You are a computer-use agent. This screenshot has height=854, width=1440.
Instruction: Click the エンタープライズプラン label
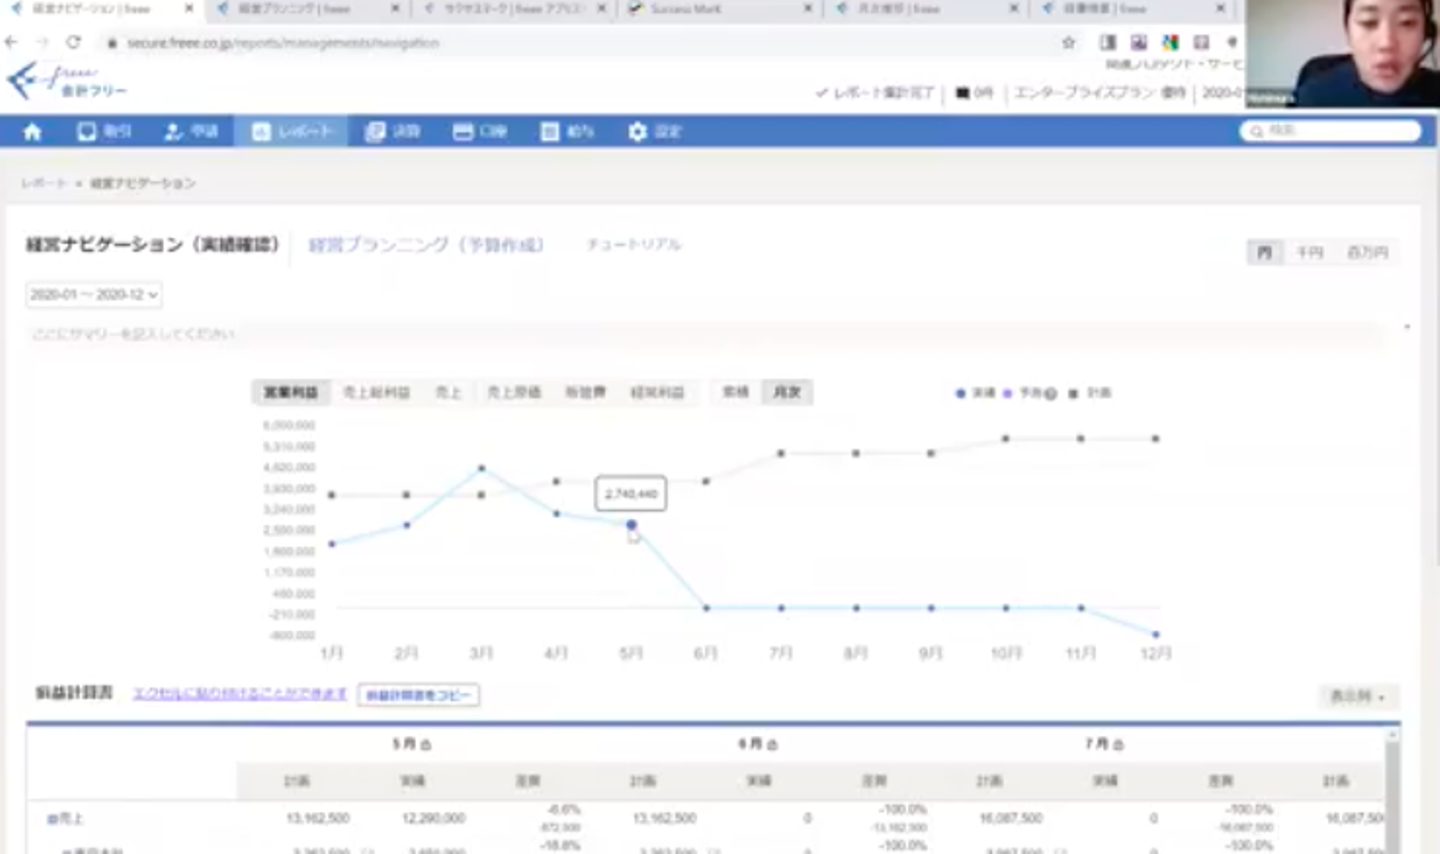point(1099,92)
